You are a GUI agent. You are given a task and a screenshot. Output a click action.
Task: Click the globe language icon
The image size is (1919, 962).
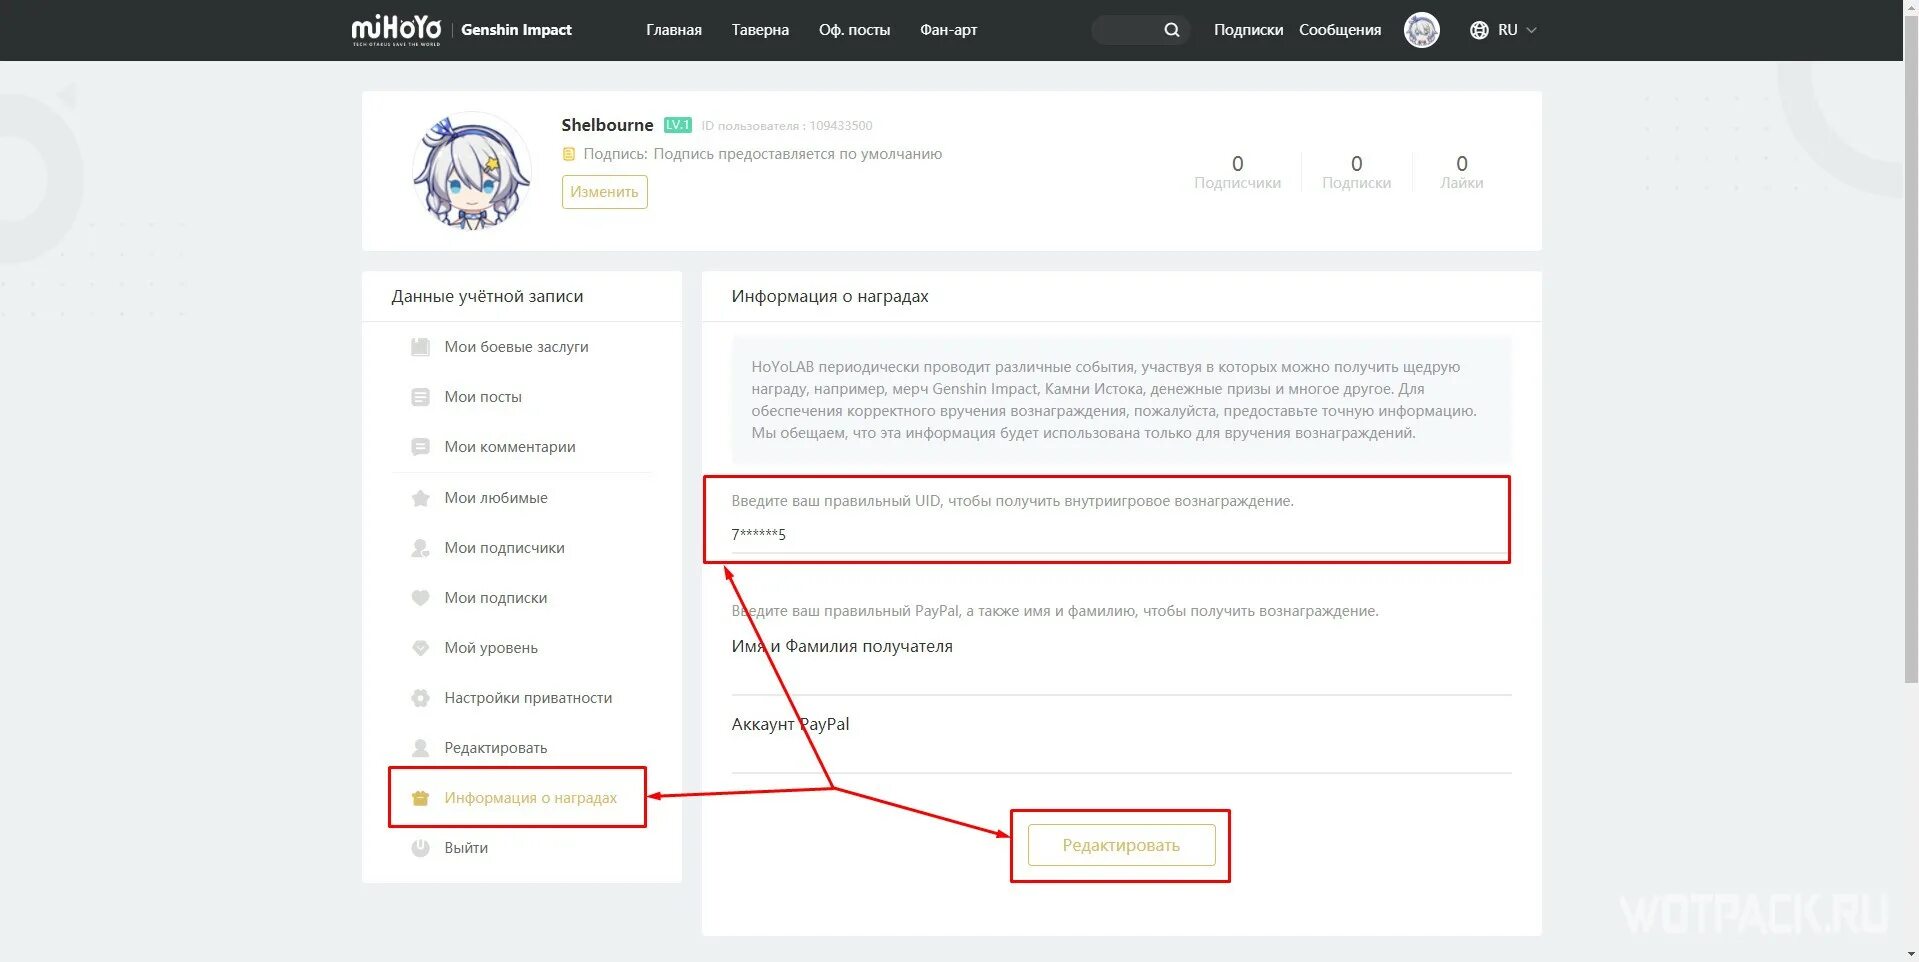[x=1479, y=30]
